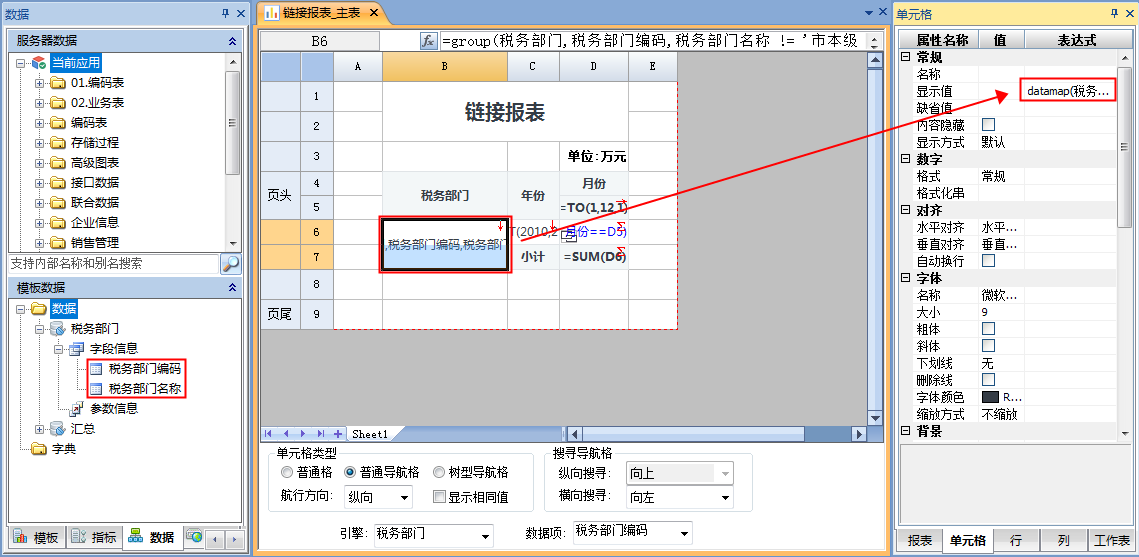1139x557 pixels.
Task: Collapse the 服务器数据 section chevron
Action: 232,41
